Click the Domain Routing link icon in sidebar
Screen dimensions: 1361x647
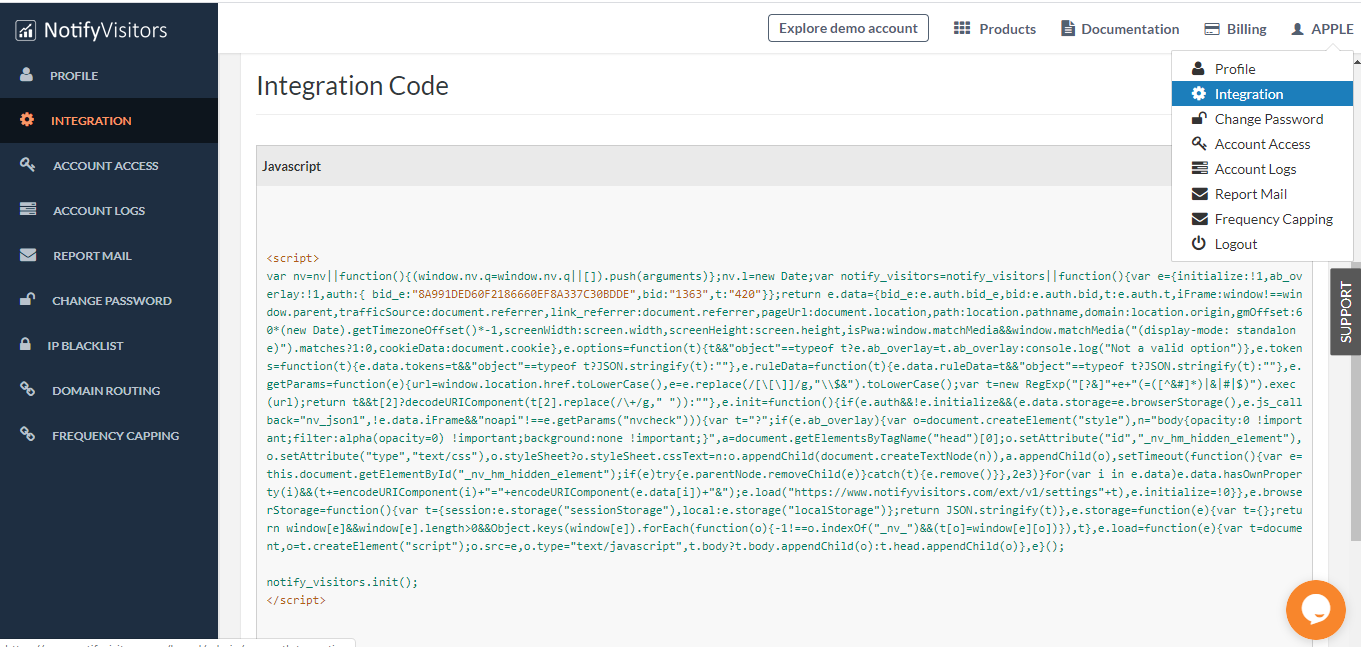(28, 390)
